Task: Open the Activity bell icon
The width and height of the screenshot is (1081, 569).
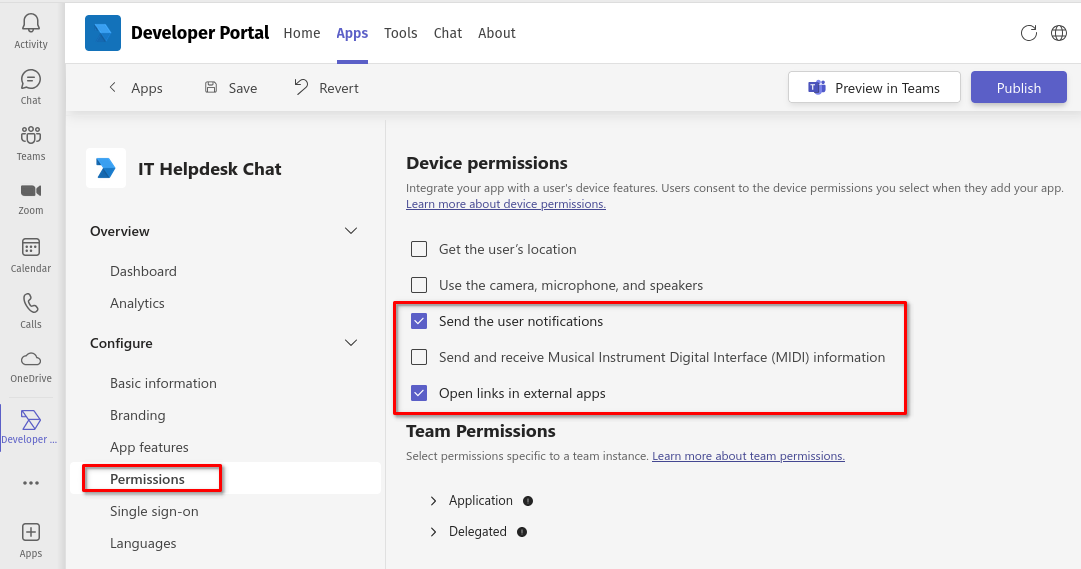Action: tap(31, 24)
